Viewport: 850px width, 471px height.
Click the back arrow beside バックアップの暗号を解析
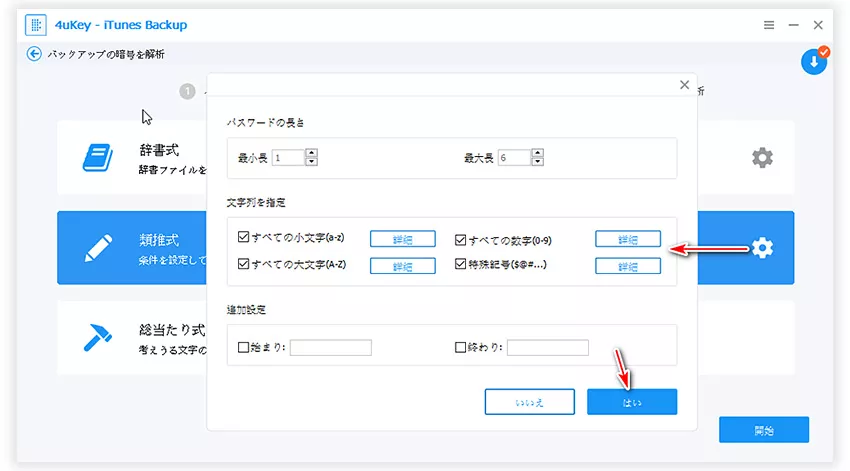[35, 54]
